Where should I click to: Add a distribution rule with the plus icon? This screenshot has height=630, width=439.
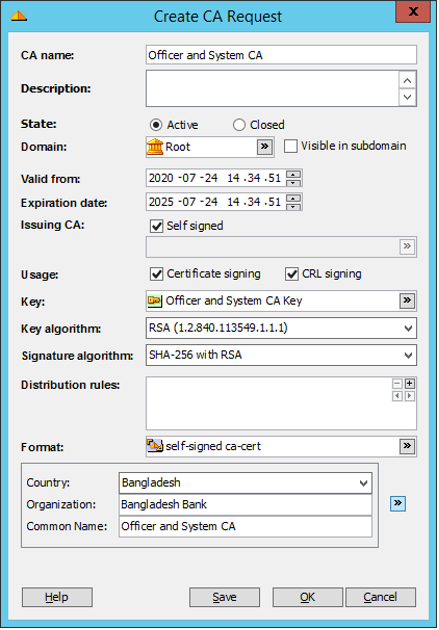pyautogui.click(x=409, y=384)
